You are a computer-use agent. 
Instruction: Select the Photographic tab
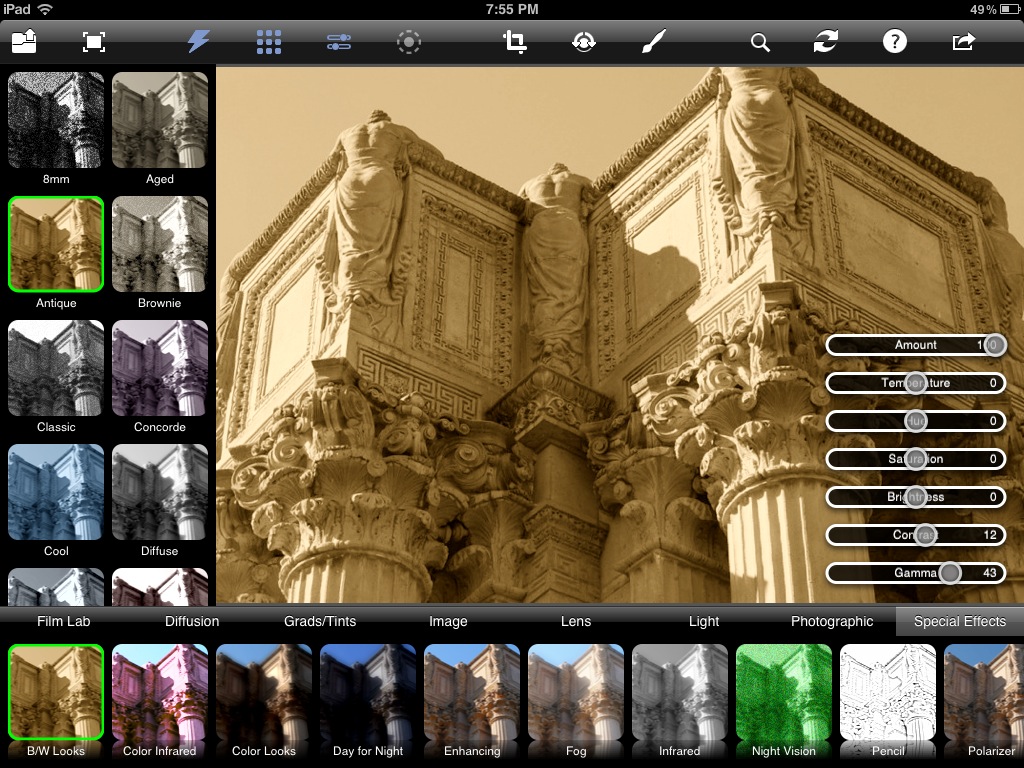pyautogui.click(x=832, y=621)
